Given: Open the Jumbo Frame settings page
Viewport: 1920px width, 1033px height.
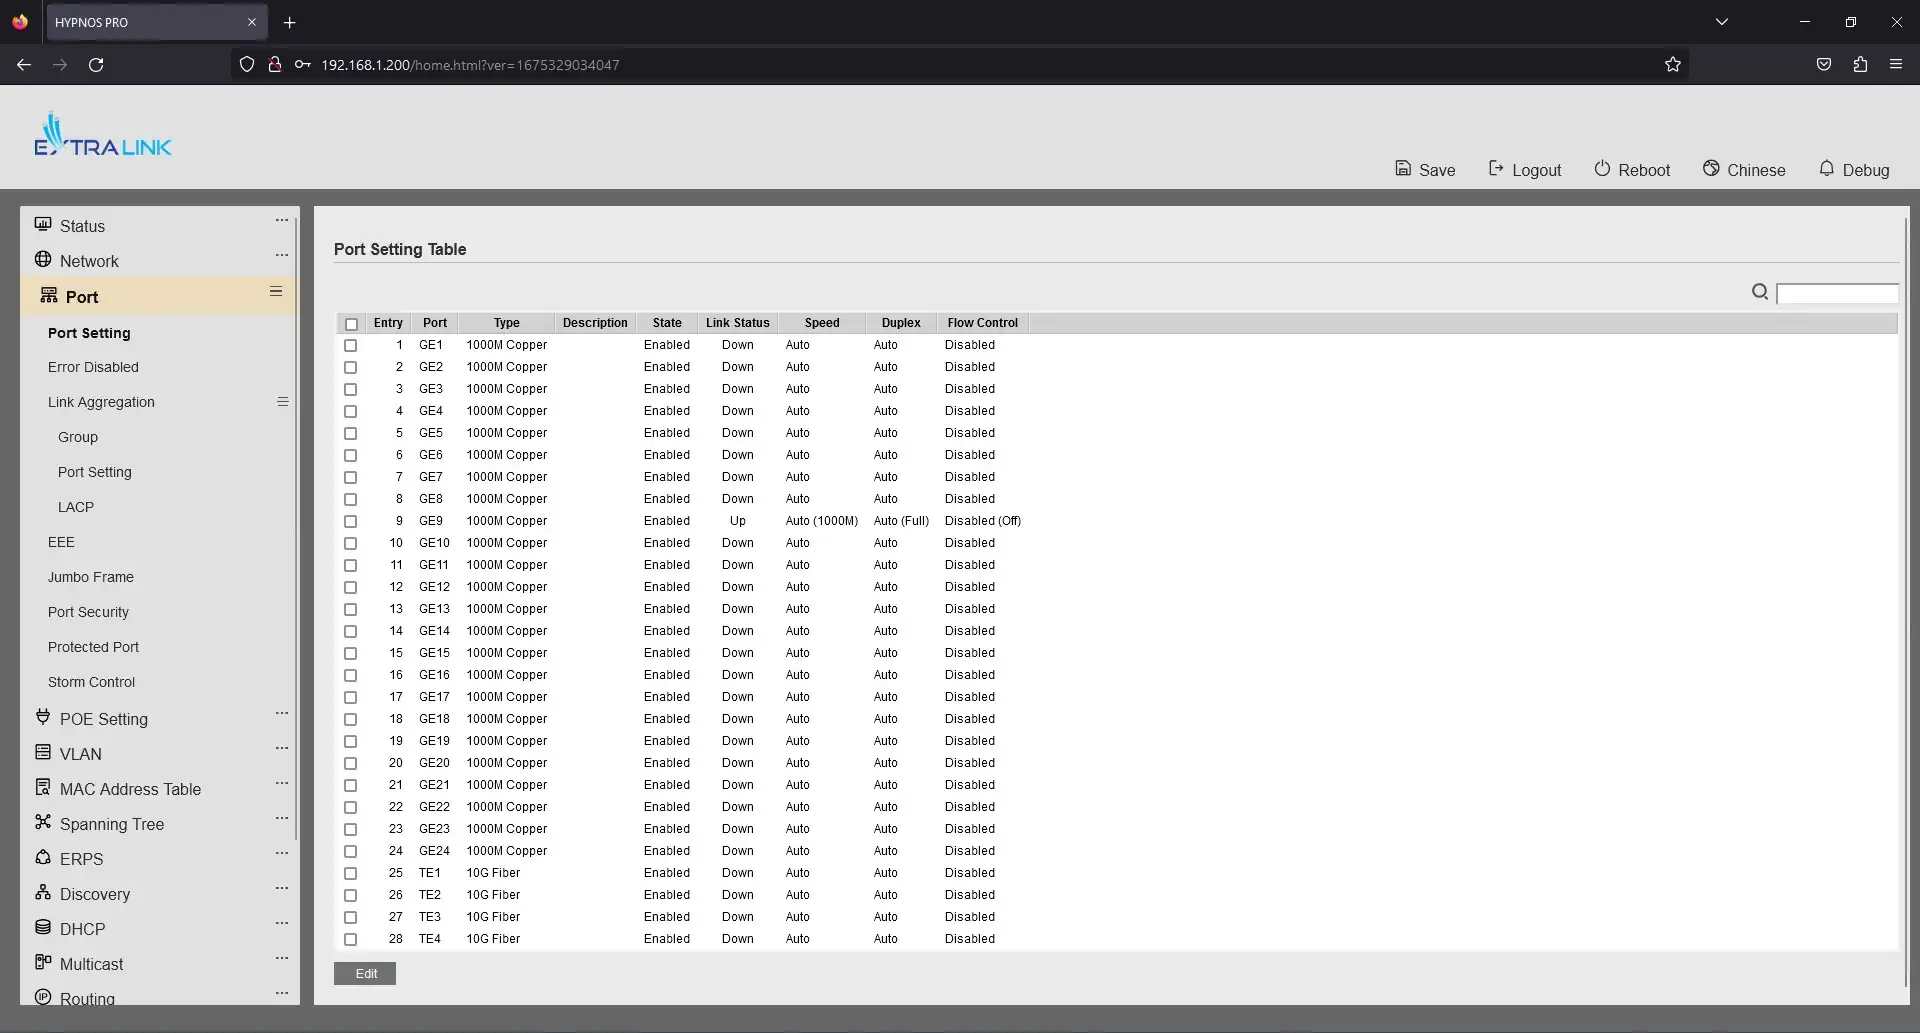Looking at the screenshot, I should [x=90, y=577].
